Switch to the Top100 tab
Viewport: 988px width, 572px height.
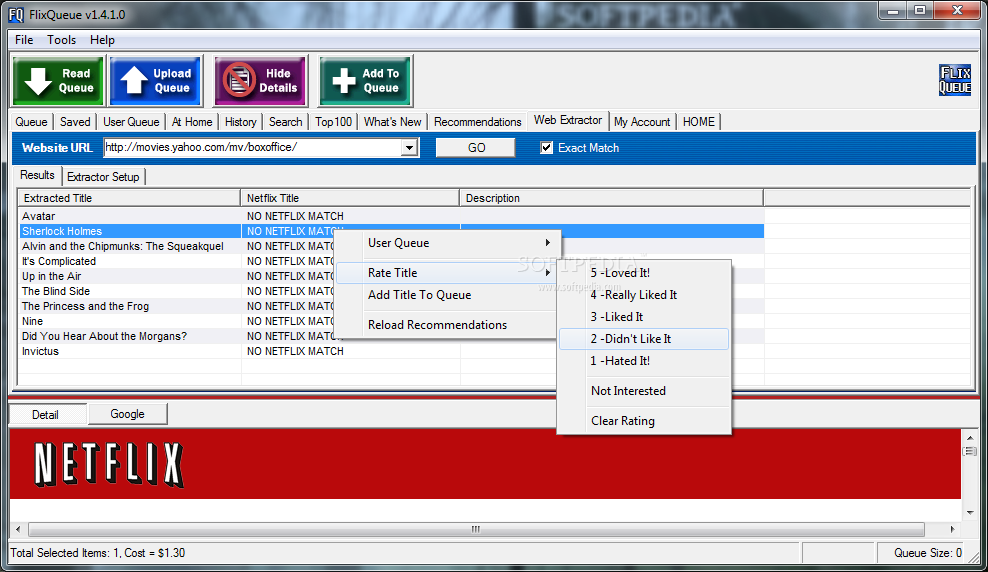pyautogui.click(x=333, y=122)
